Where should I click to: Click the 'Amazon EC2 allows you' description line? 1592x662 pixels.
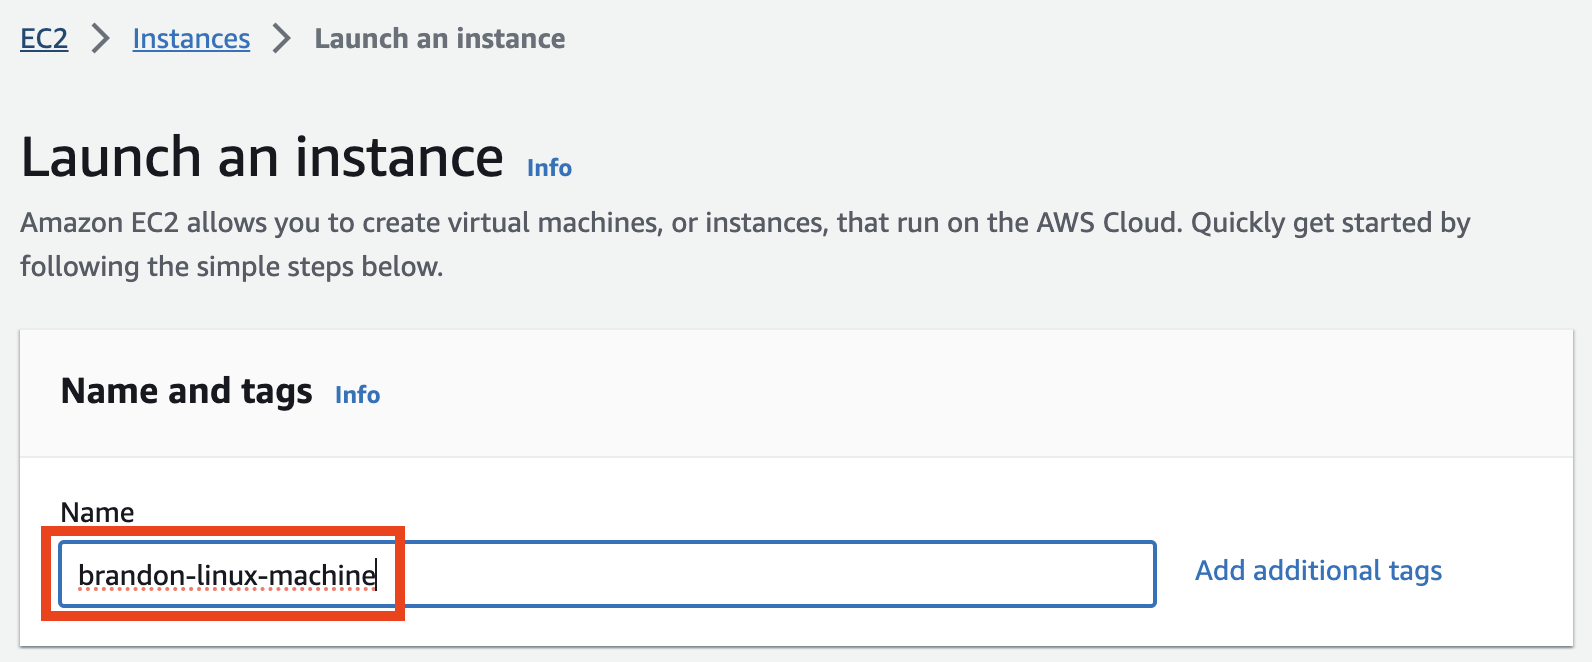[745, 223]
